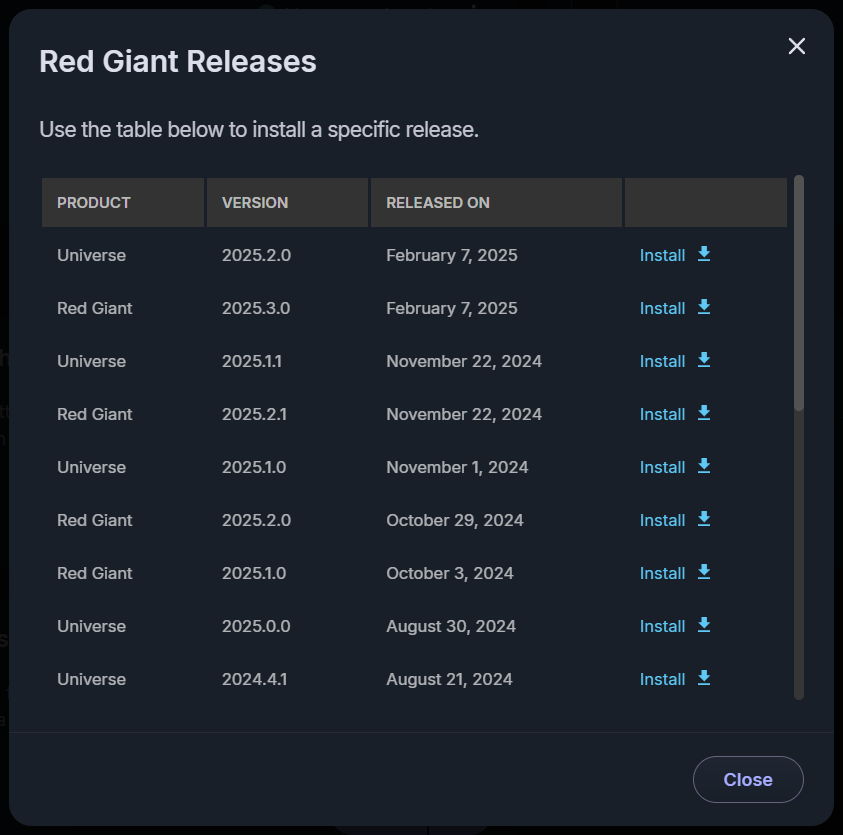The image size is (843, 835).
Task: Click download icon for Red Giant 2025.2.1
Action: coord(704,413)
